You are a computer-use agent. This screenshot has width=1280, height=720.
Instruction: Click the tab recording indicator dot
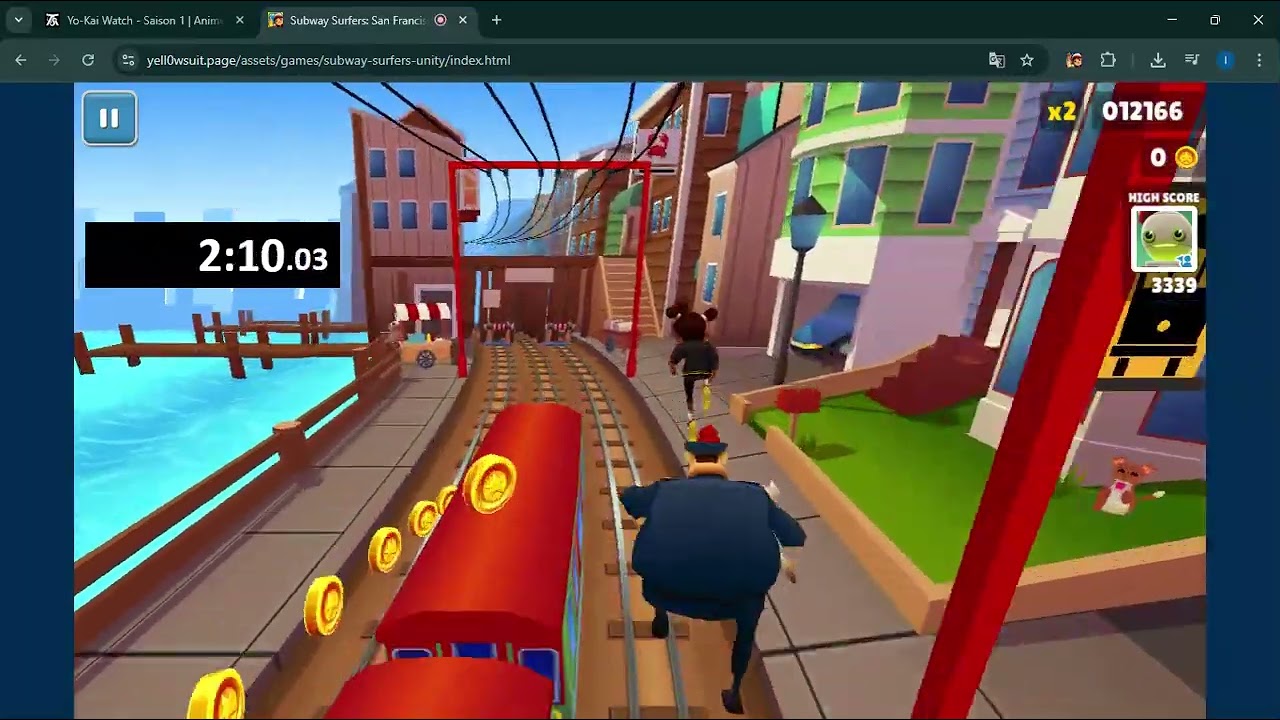[440, 20]
